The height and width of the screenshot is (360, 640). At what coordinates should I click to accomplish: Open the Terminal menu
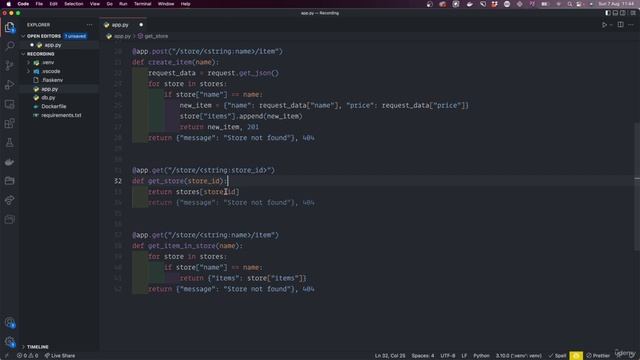coord(142,4)
